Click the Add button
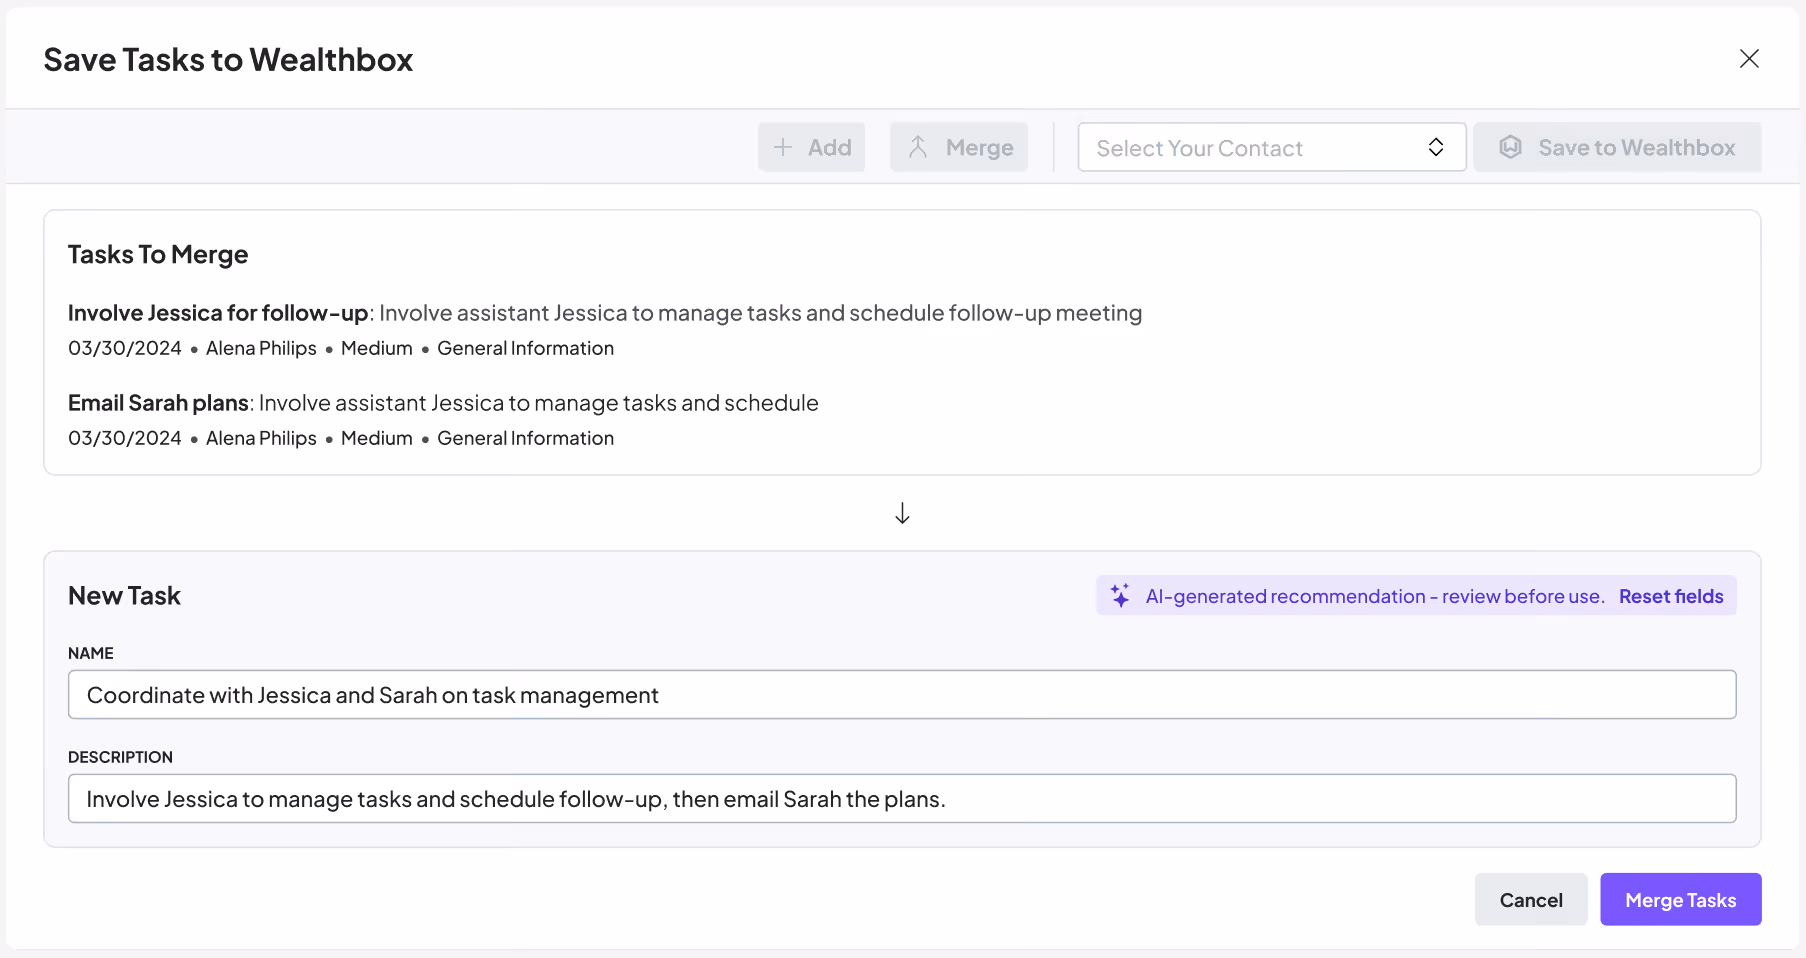The width and height of the screenshot is (1806, 958). coord(811,147)
